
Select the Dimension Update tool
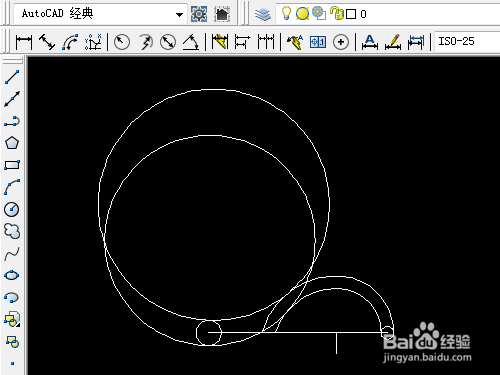coord(416,42)
